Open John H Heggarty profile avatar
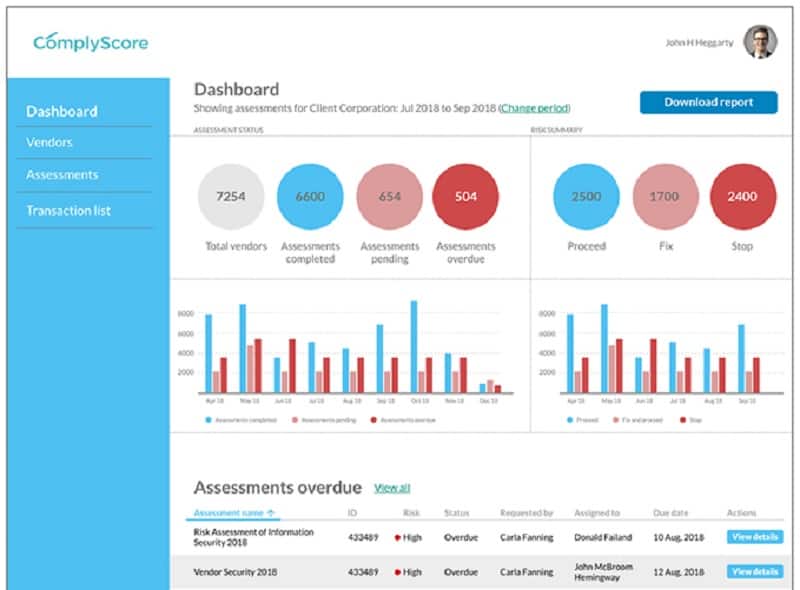 (760, 42)
